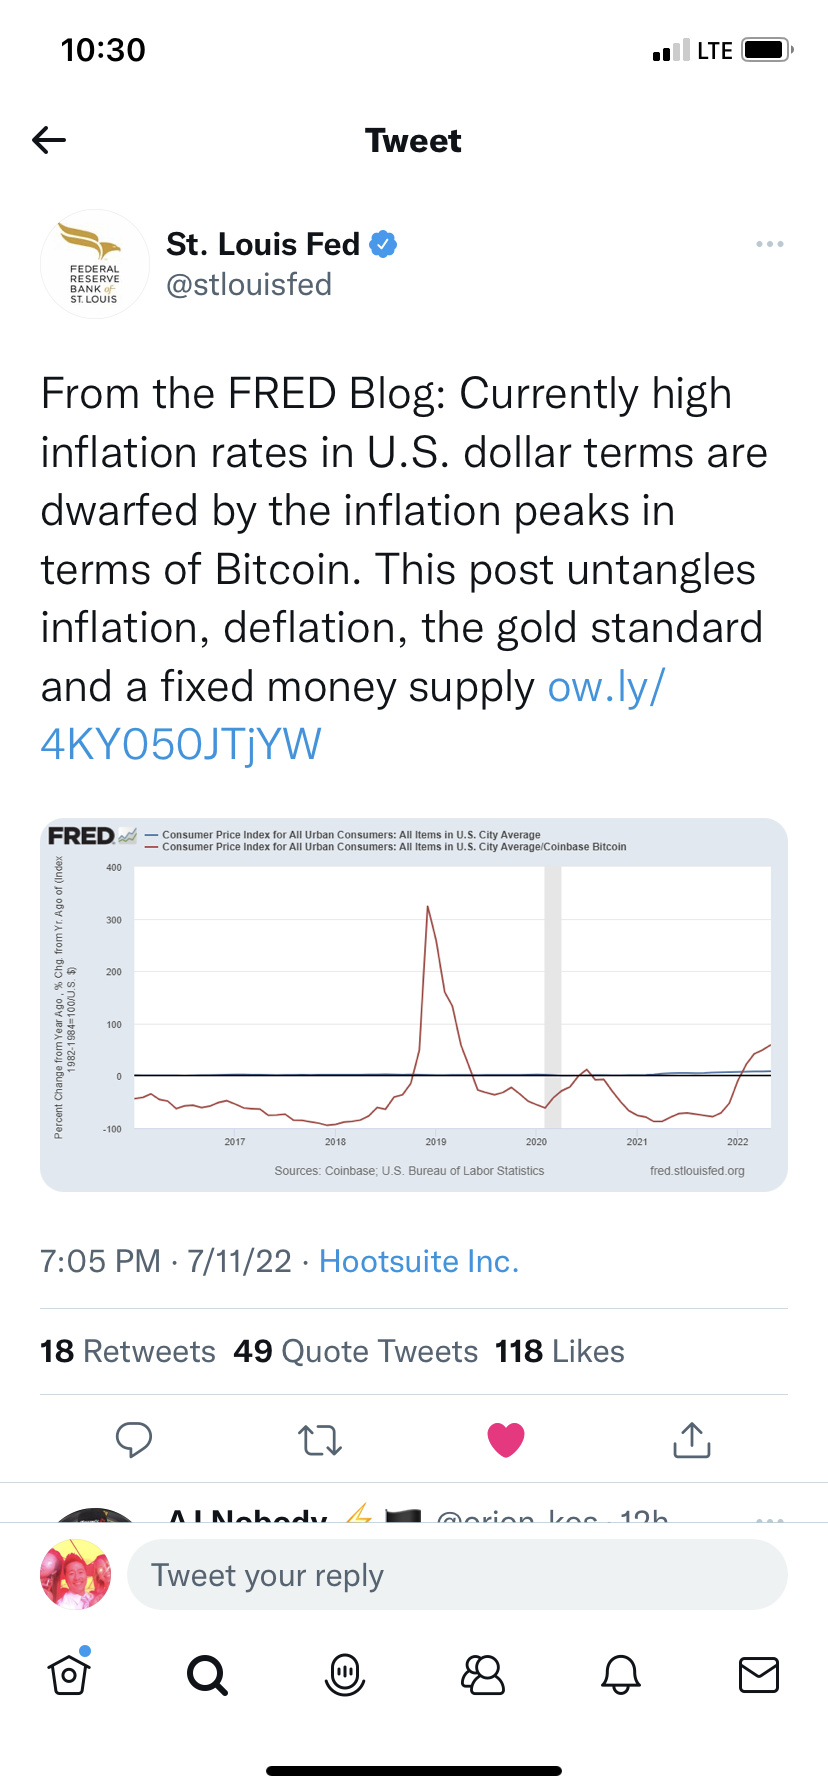Open the Spaces microphone icon
The width and height of the screenshot is (828, 1792).
[x=345, y=1674]
